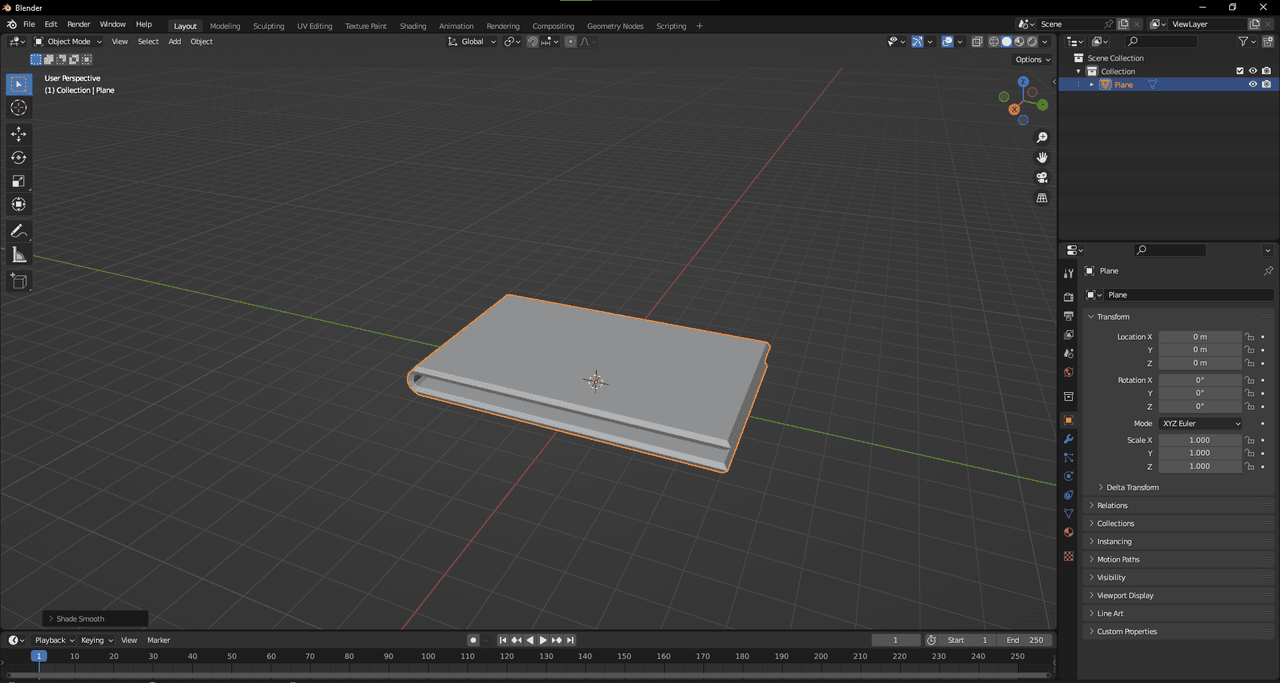Image resolution: width=1280 pixels, height=683 pixels.
Task: Select the Measure tool
Action: click(18, 255)
